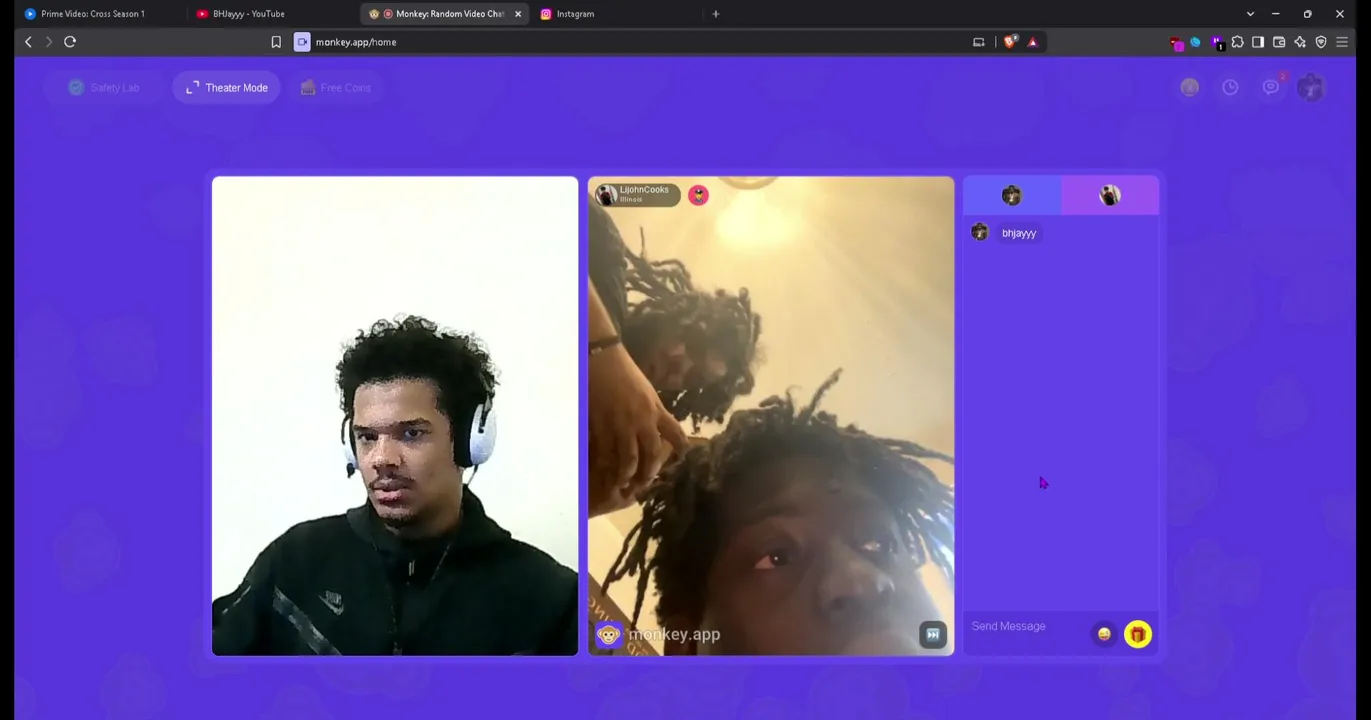
Task: Open a new browser tab
Action: 715,14
